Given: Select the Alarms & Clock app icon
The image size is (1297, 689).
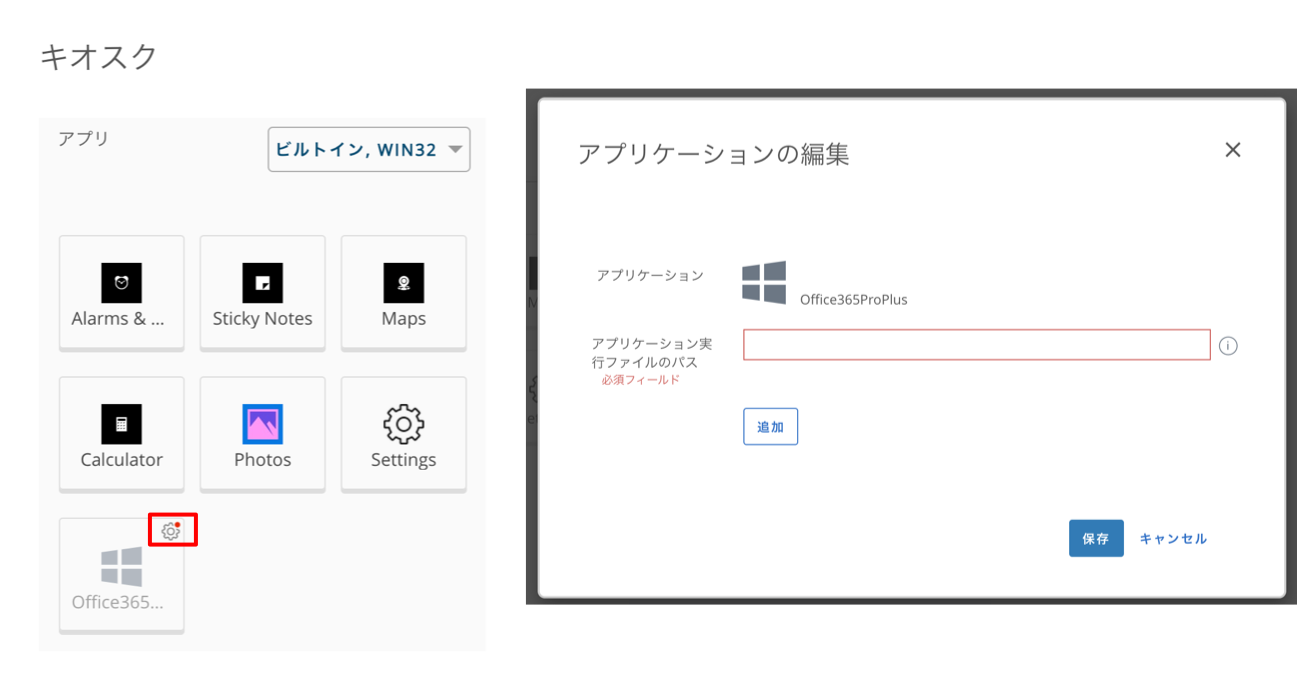Looking at the screenshot, I should click(x=121, y=283).
